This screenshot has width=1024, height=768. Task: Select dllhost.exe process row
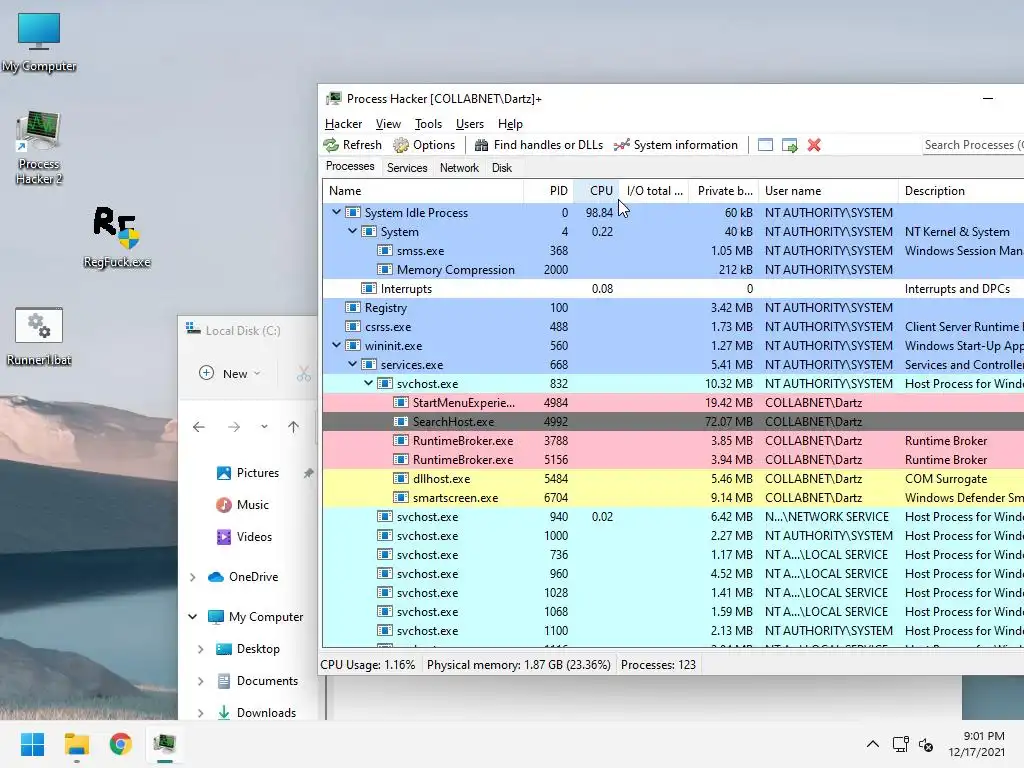click(x=673, y=479)
